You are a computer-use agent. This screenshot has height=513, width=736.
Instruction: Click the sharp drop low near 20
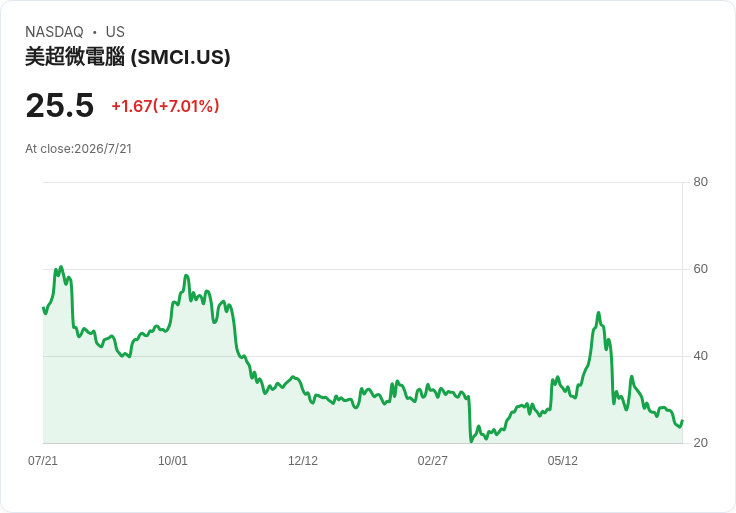coord(471,442)
